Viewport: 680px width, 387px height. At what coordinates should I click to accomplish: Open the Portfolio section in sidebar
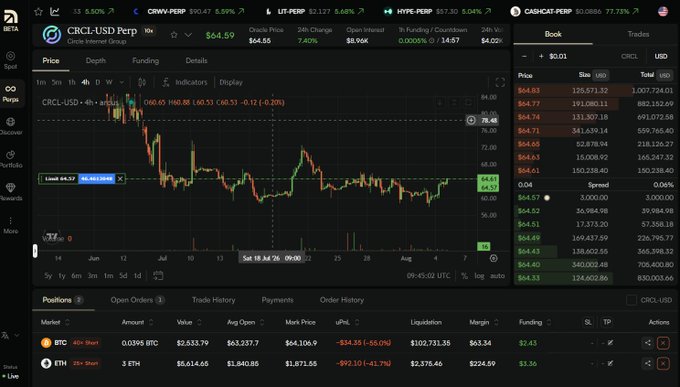10,159
